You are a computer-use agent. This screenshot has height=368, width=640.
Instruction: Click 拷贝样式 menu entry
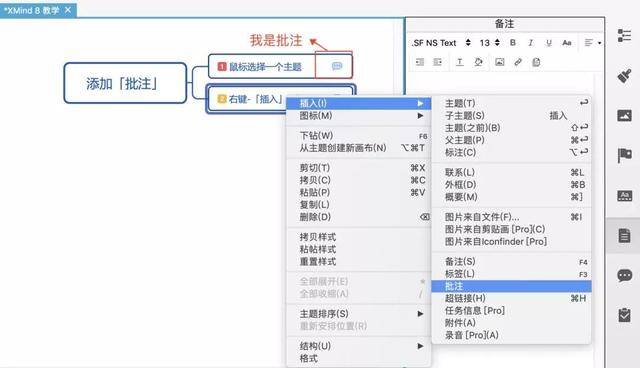point(359,237)
